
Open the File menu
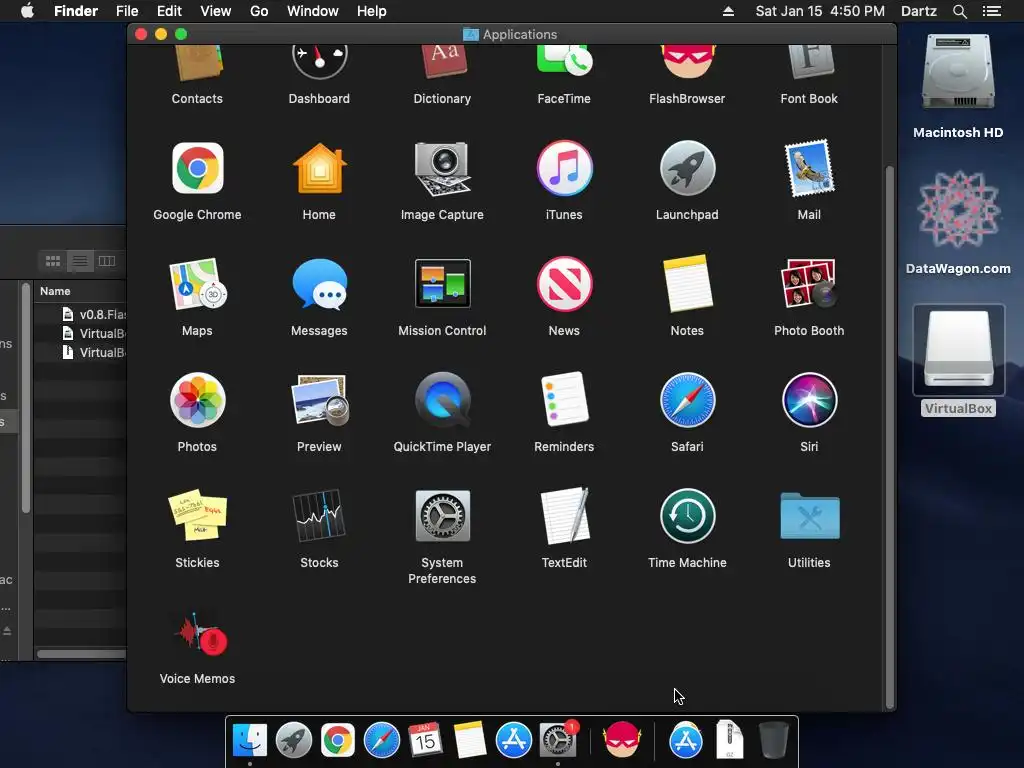127,11
